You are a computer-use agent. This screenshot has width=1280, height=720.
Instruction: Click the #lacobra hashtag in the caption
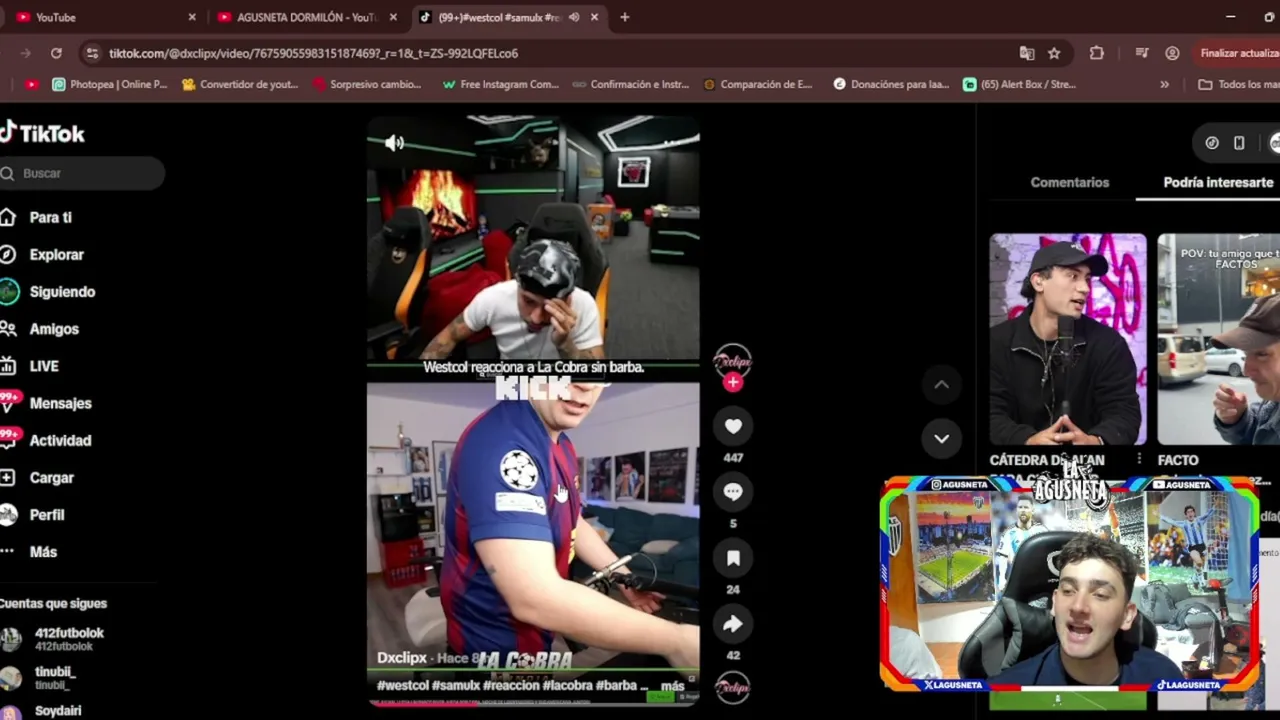[567, 686]
